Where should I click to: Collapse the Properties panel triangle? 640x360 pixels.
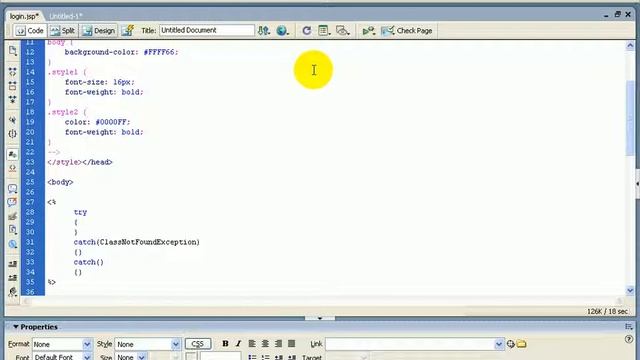tap(16, 327)
